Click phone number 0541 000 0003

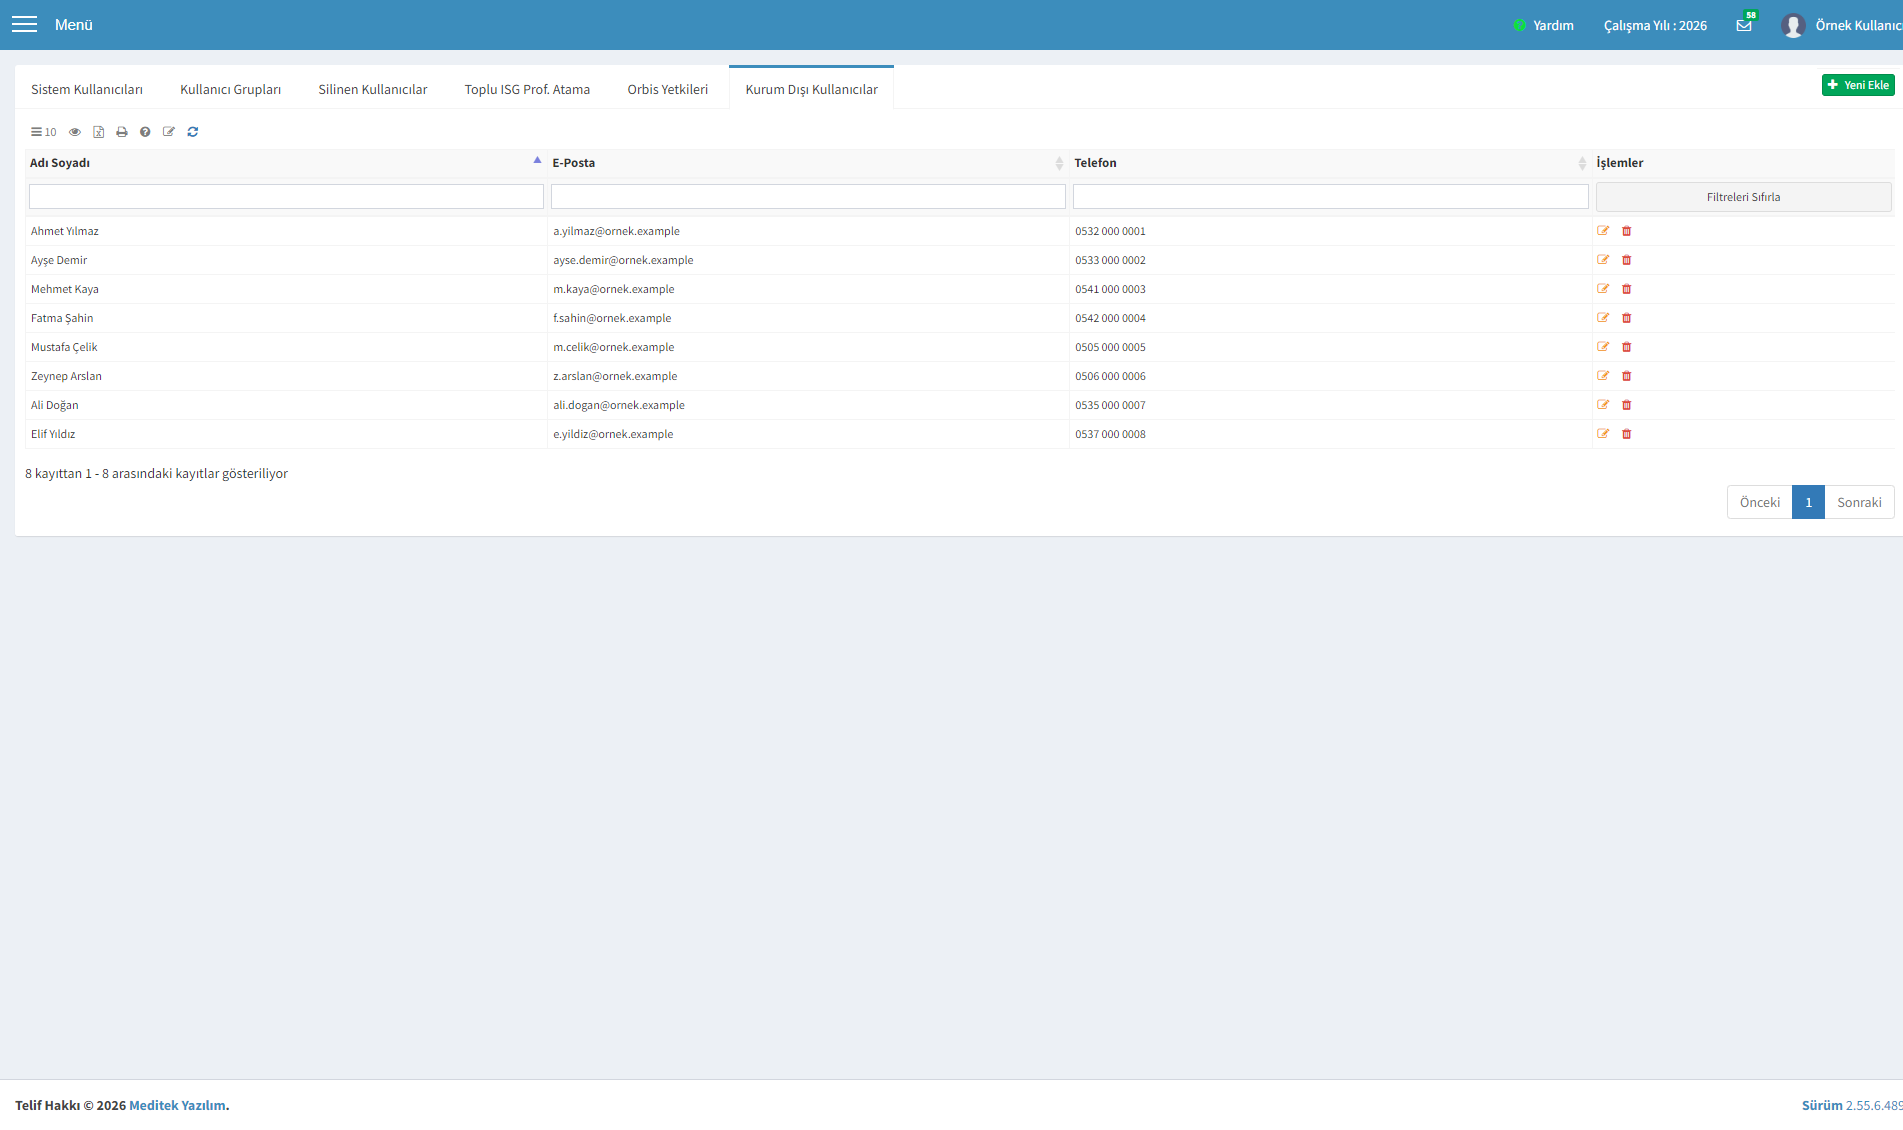(1110, 289)
